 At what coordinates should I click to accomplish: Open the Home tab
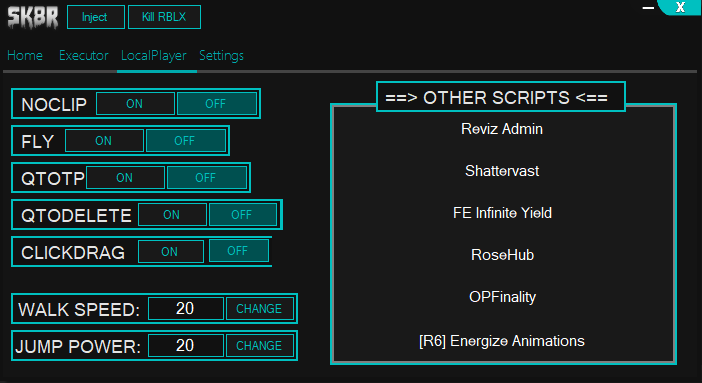[x=25, y=56]
